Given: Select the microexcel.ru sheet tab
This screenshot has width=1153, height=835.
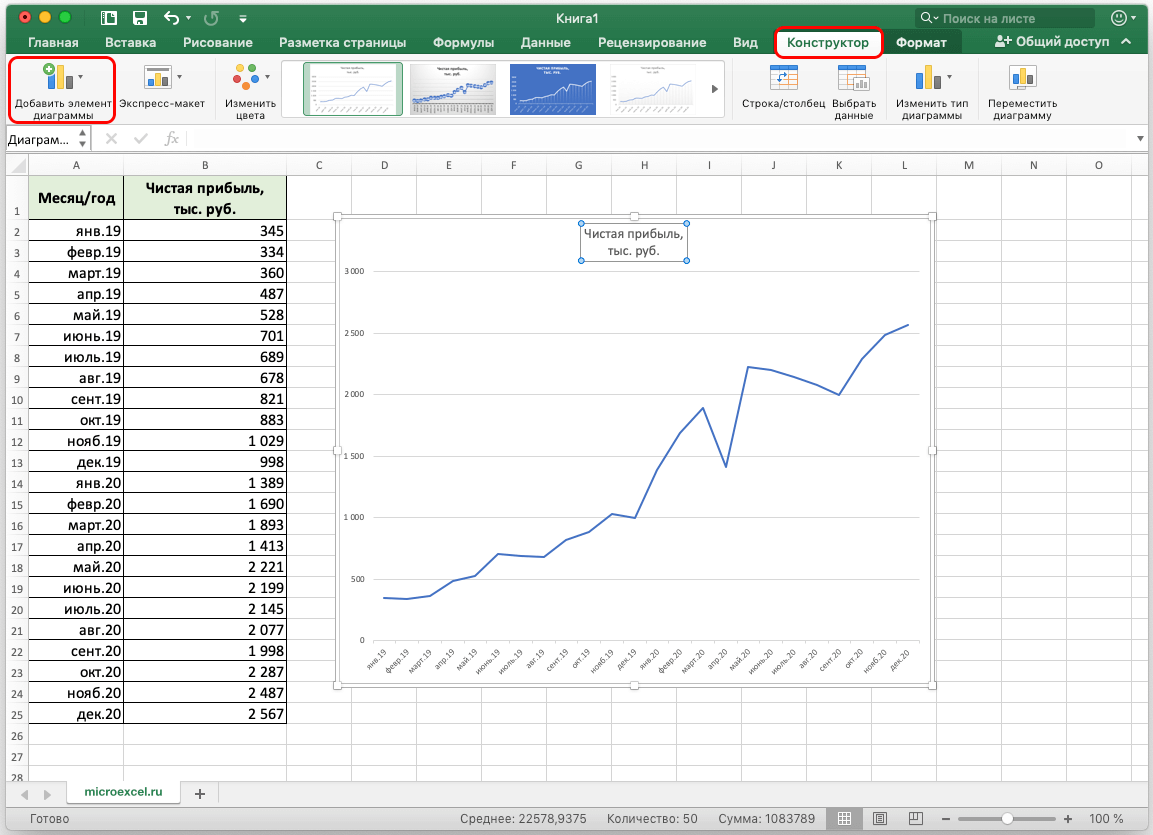Looking at the screenshot, I should [x=123, y=792].
